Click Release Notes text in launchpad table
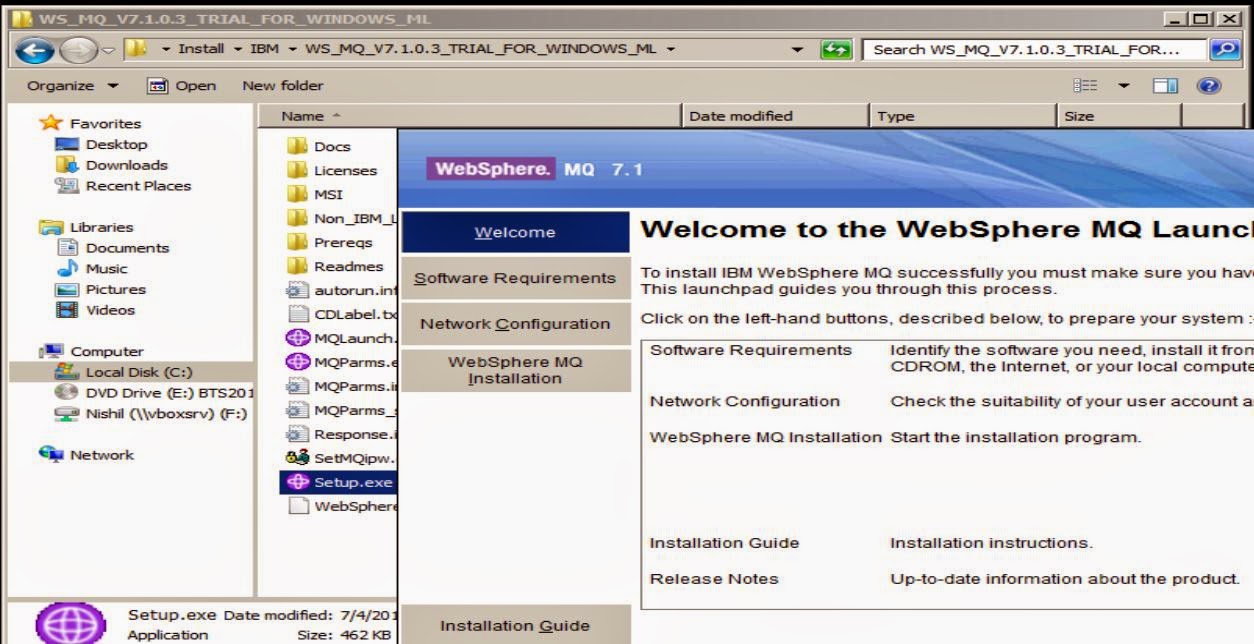Screen dimensions: 1254x644 (x=714, y=578)
